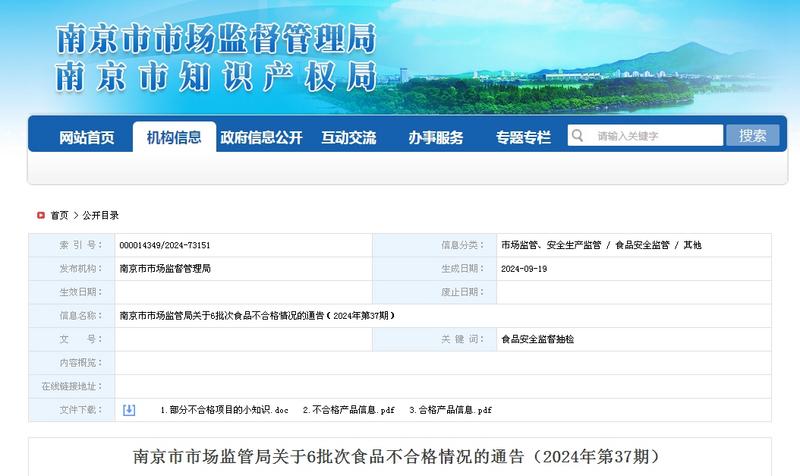Click the 文号 field label
800x476 pixels.
[x=81, y=339]
